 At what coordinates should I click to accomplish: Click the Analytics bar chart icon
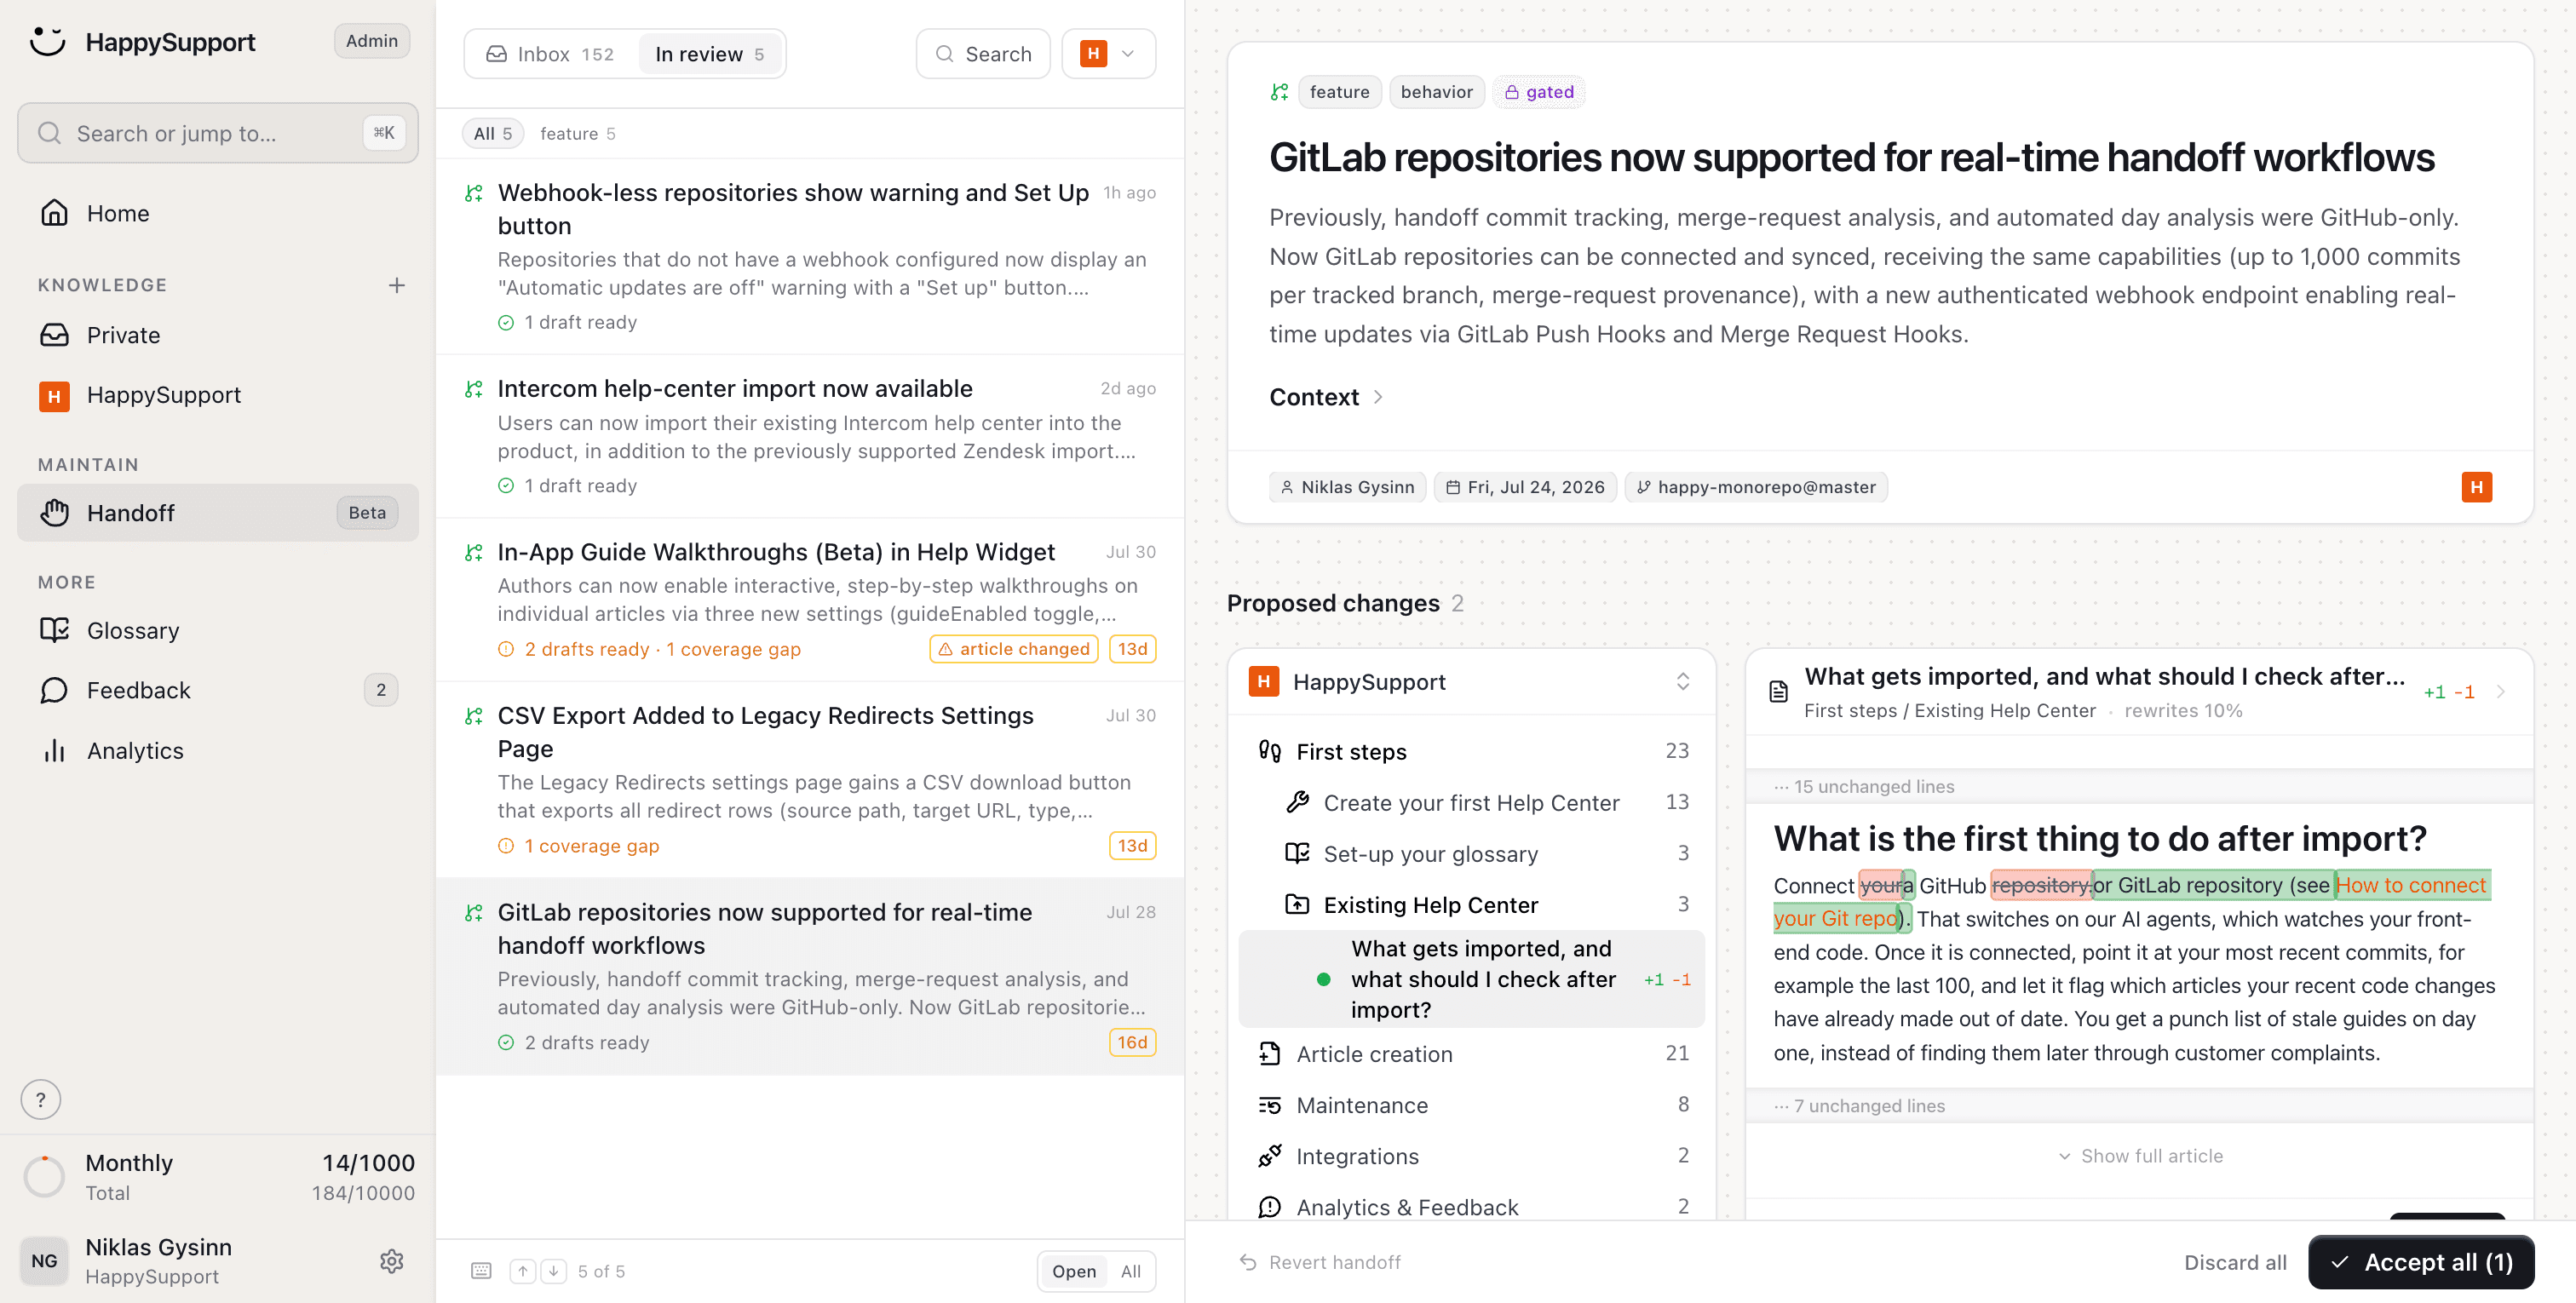(54, 750)
